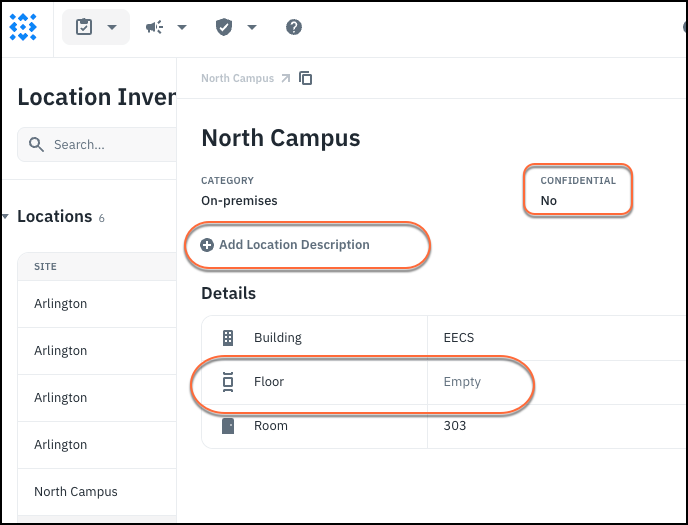Image resolution: width=688 pixels, height=525 pixels.
Task: Click the Building icon in Details
Action: (x=228, y=338)
